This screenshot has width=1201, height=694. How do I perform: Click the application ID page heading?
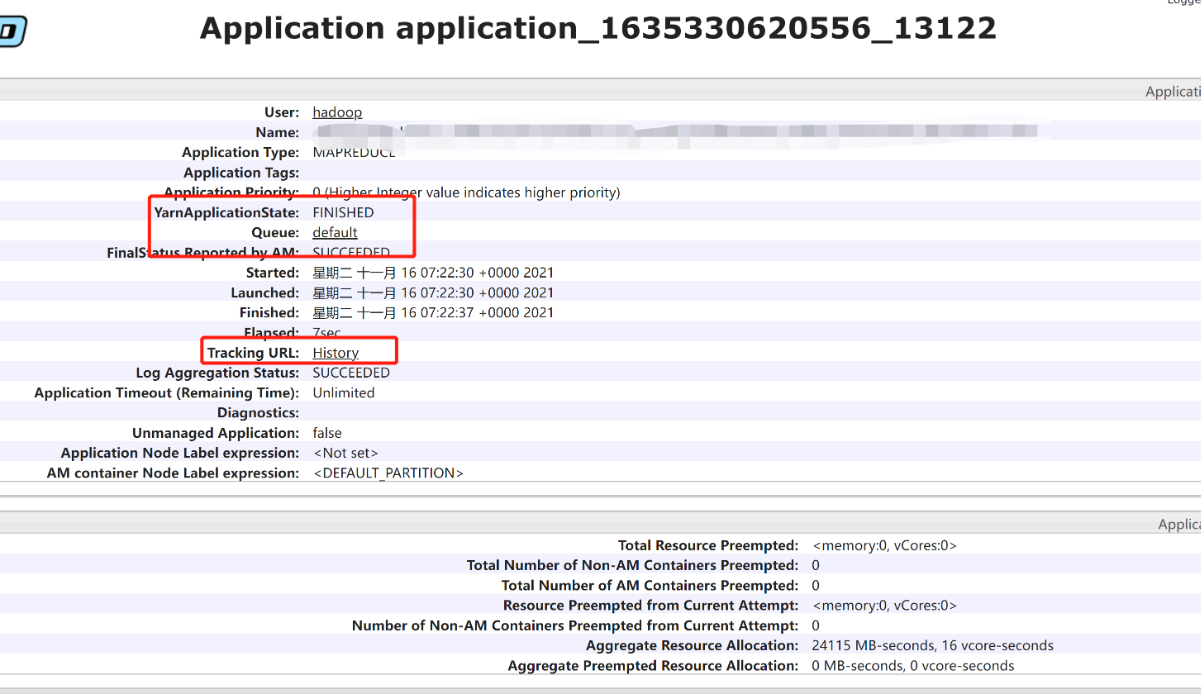coord(598,28)
